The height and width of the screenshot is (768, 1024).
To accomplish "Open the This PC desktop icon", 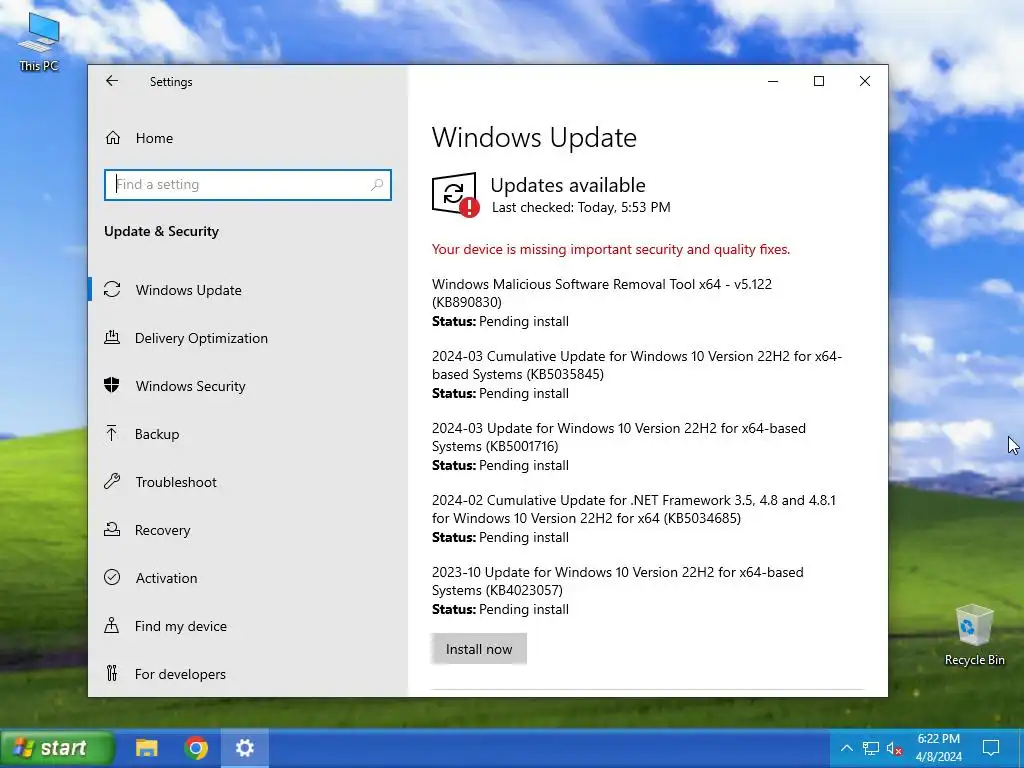I will tap(39, 42).
